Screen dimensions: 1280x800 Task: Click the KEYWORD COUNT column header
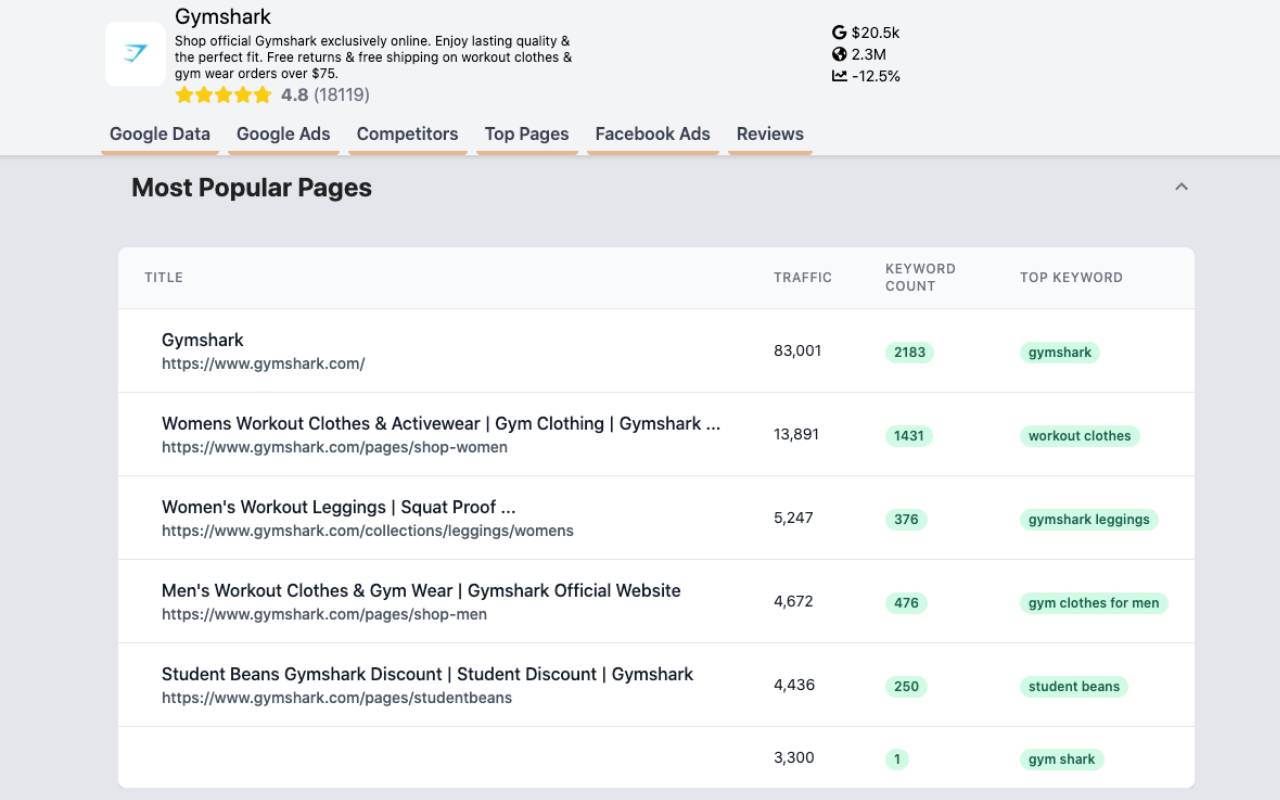coord(920,277)
